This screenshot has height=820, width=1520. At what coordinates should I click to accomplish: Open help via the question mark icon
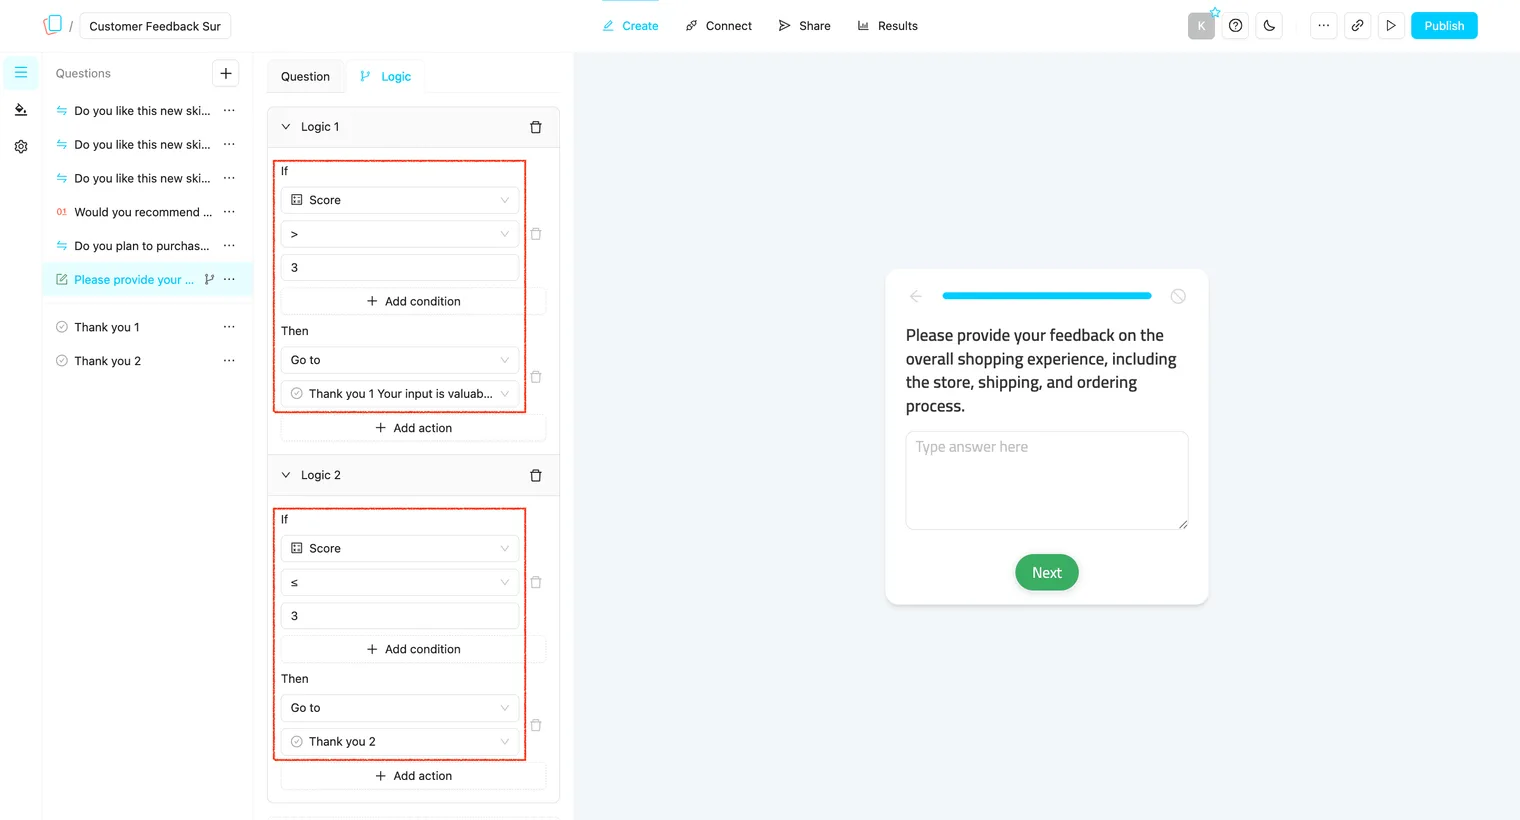(x=1236, y=26)
